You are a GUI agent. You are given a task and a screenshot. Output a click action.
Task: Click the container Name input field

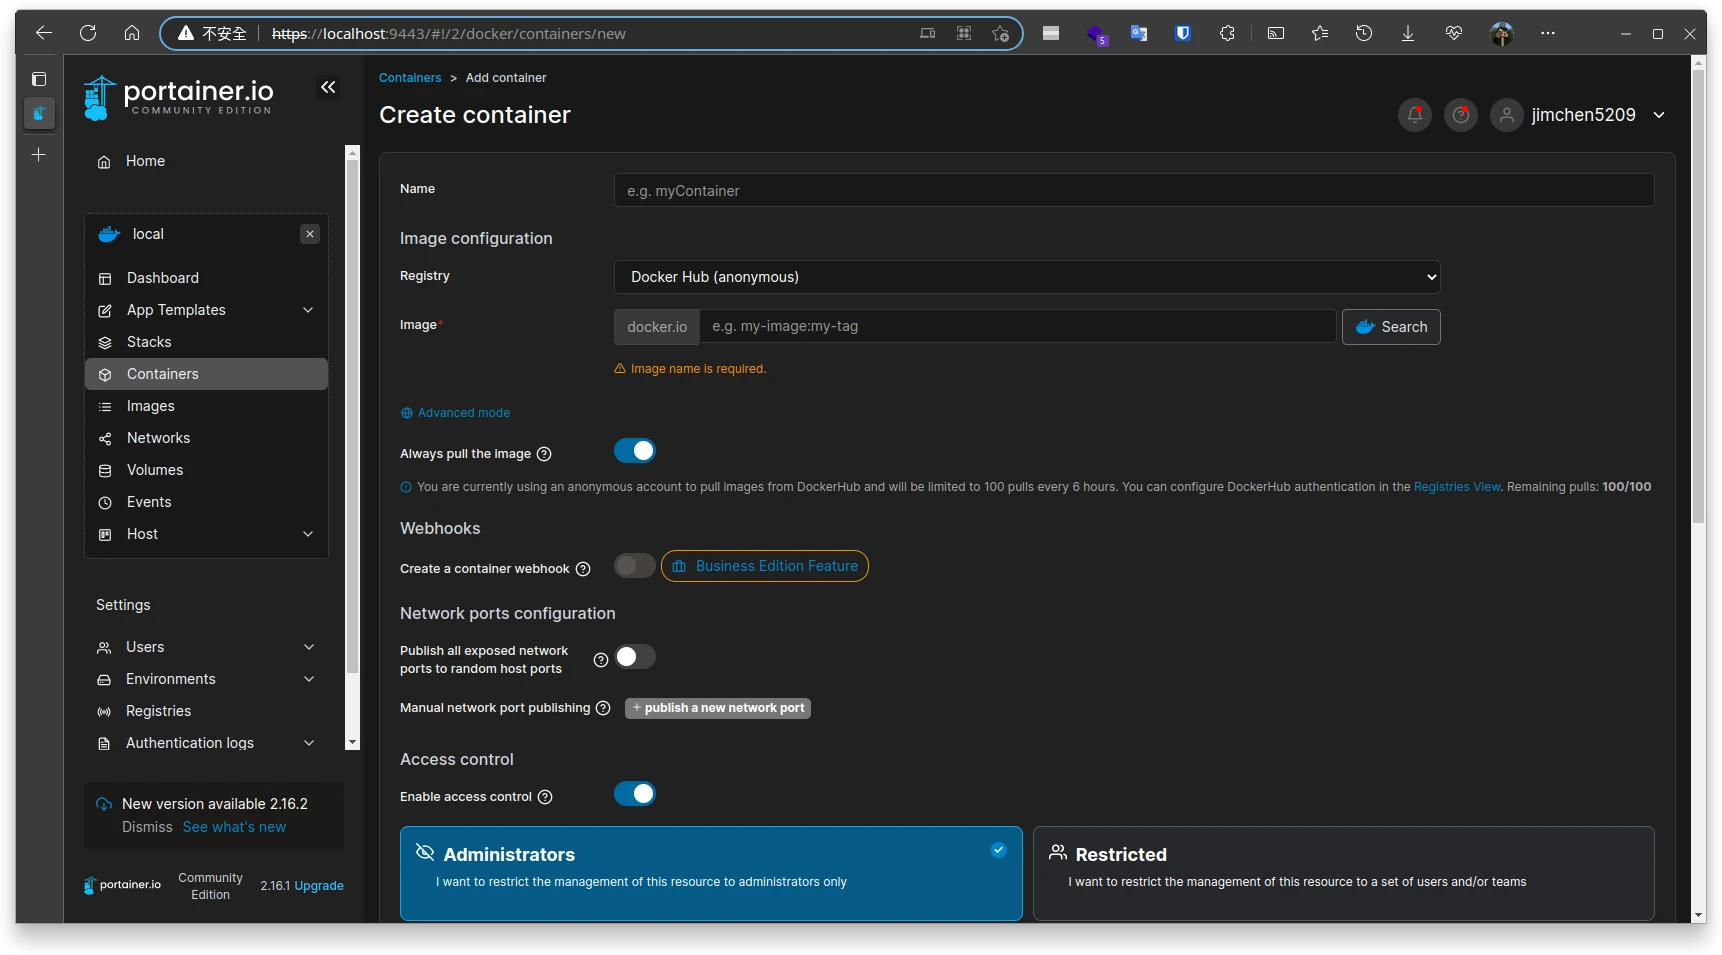pos(1133,191)
